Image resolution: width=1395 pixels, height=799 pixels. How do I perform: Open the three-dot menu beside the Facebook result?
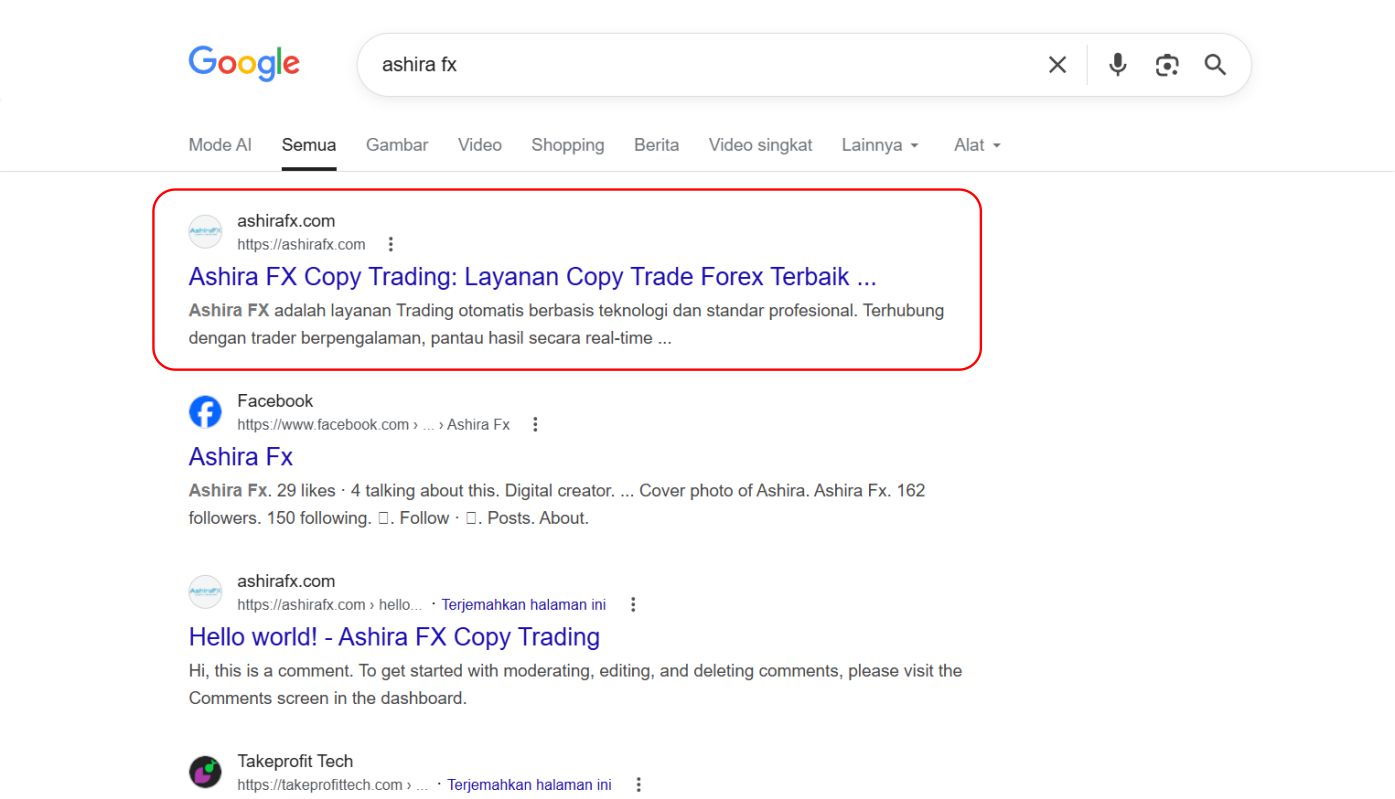point(535,423)
